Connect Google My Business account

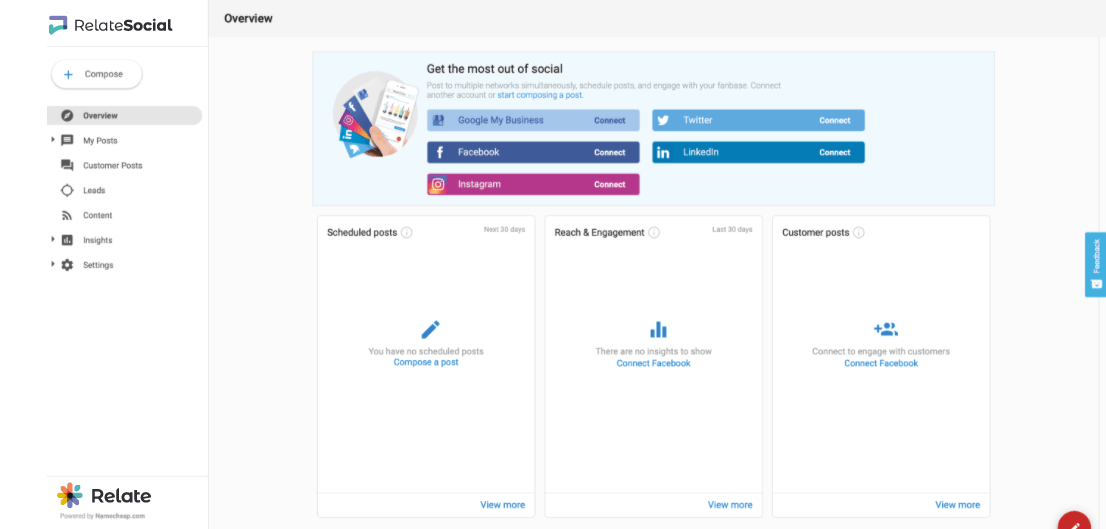point(609,121)
